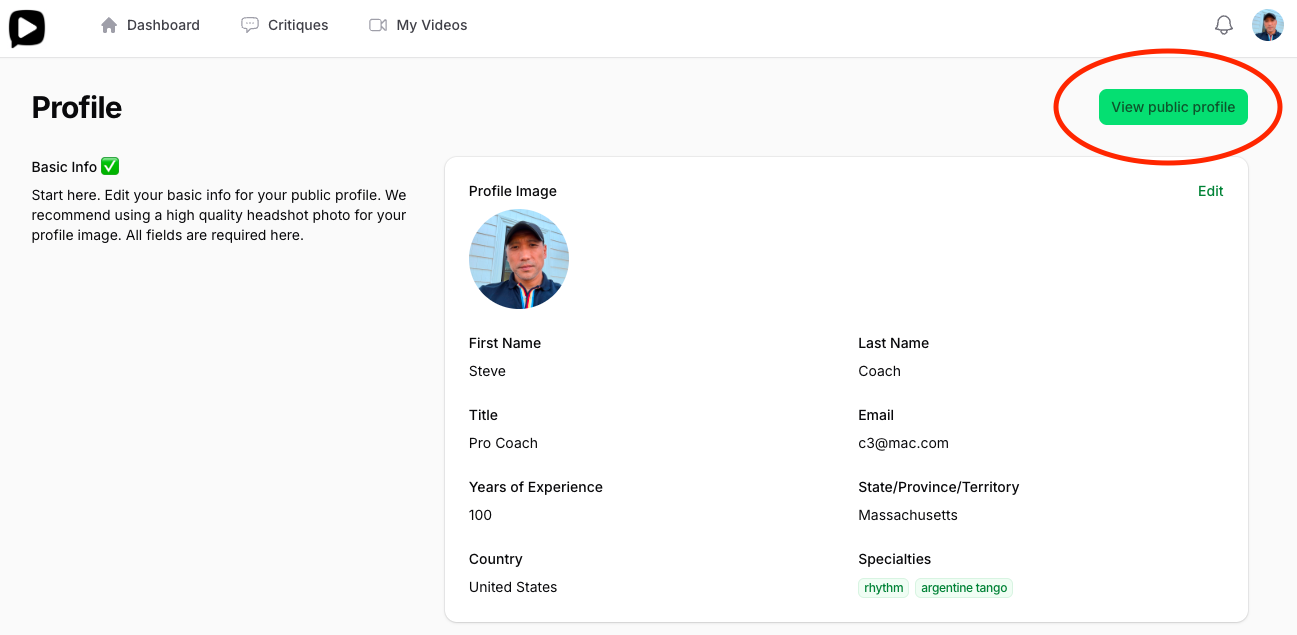The width and height of the screenshot is (1297, 635).
Task: Switch to the My Videos nav label
Action: [431, 25]
